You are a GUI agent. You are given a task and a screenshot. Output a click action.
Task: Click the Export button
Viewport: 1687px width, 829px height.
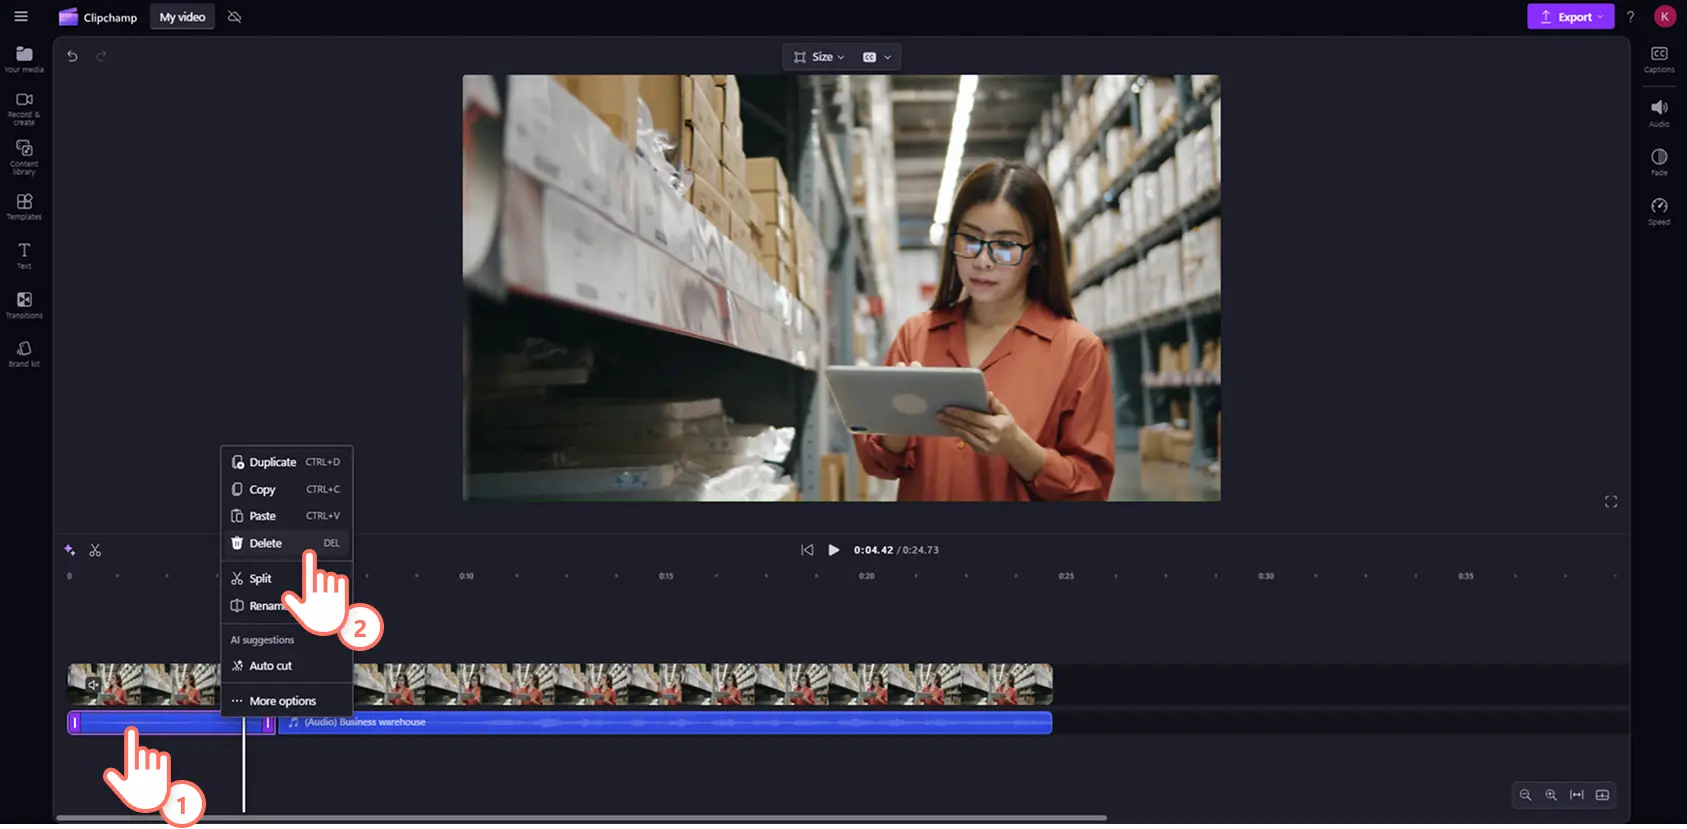pyautogui.click(x=1570, y=17)
